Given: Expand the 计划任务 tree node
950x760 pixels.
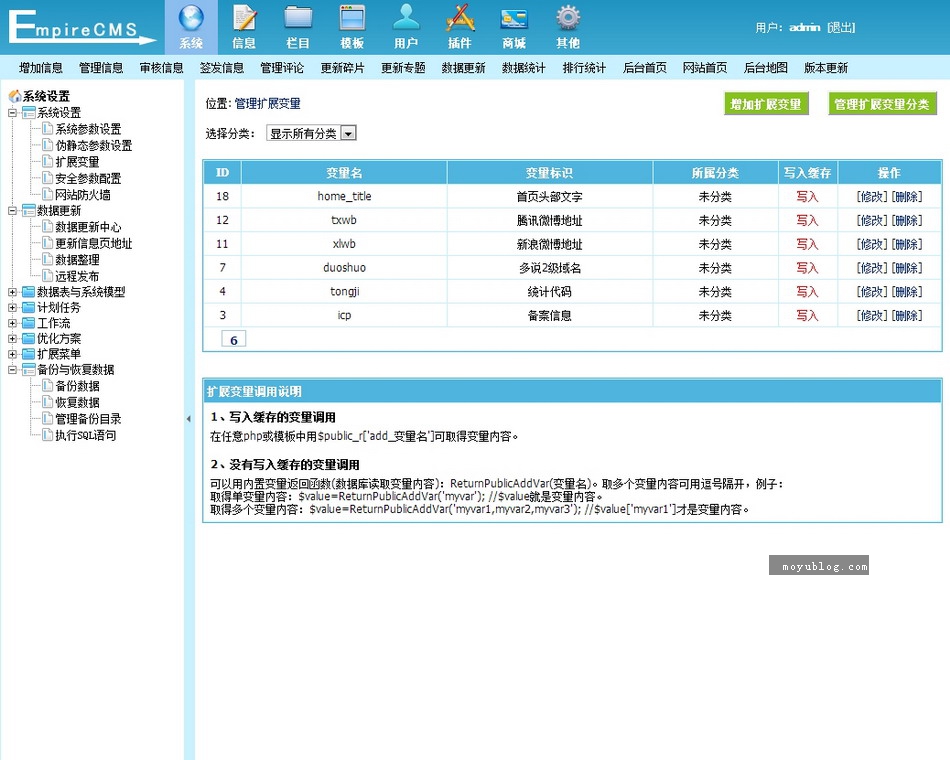Looking at the screenshot, I should click(x=12, y=307).
